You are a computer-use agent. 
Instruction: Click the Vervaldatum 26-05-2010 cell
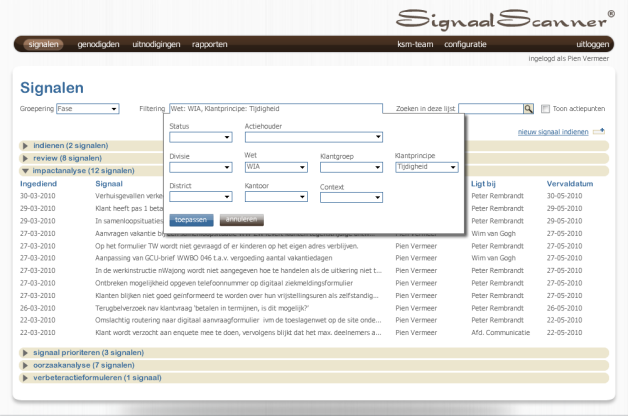[564, 308]
